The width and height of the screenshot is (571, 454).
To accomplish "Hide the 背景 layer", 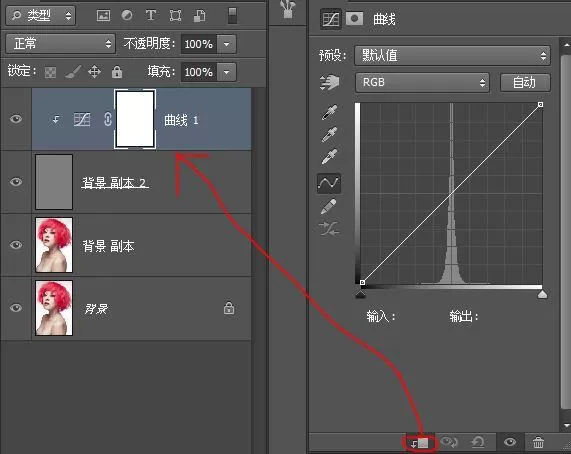I will click(16, 308).
